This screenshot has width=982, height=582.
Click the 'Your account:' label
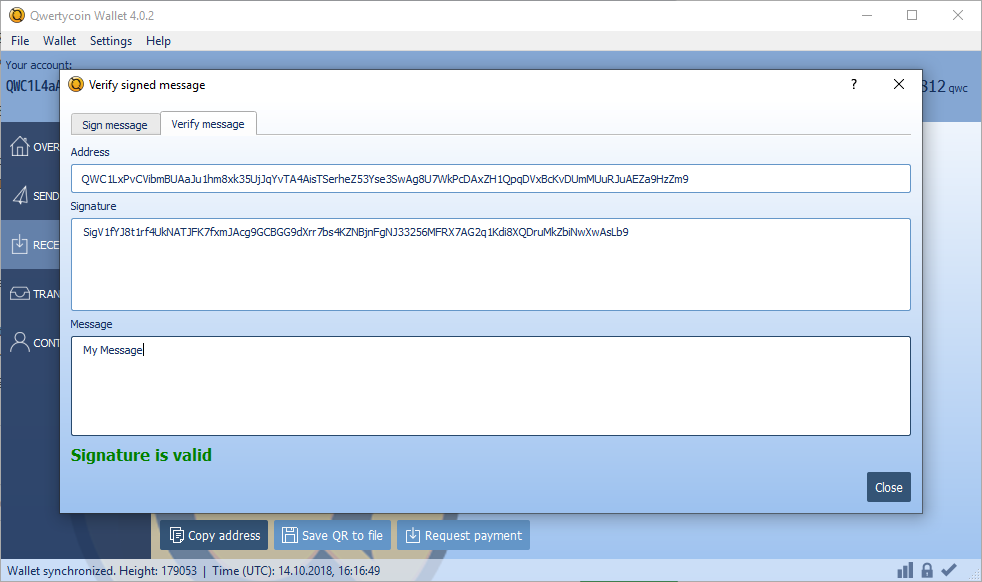click(39, 65)
